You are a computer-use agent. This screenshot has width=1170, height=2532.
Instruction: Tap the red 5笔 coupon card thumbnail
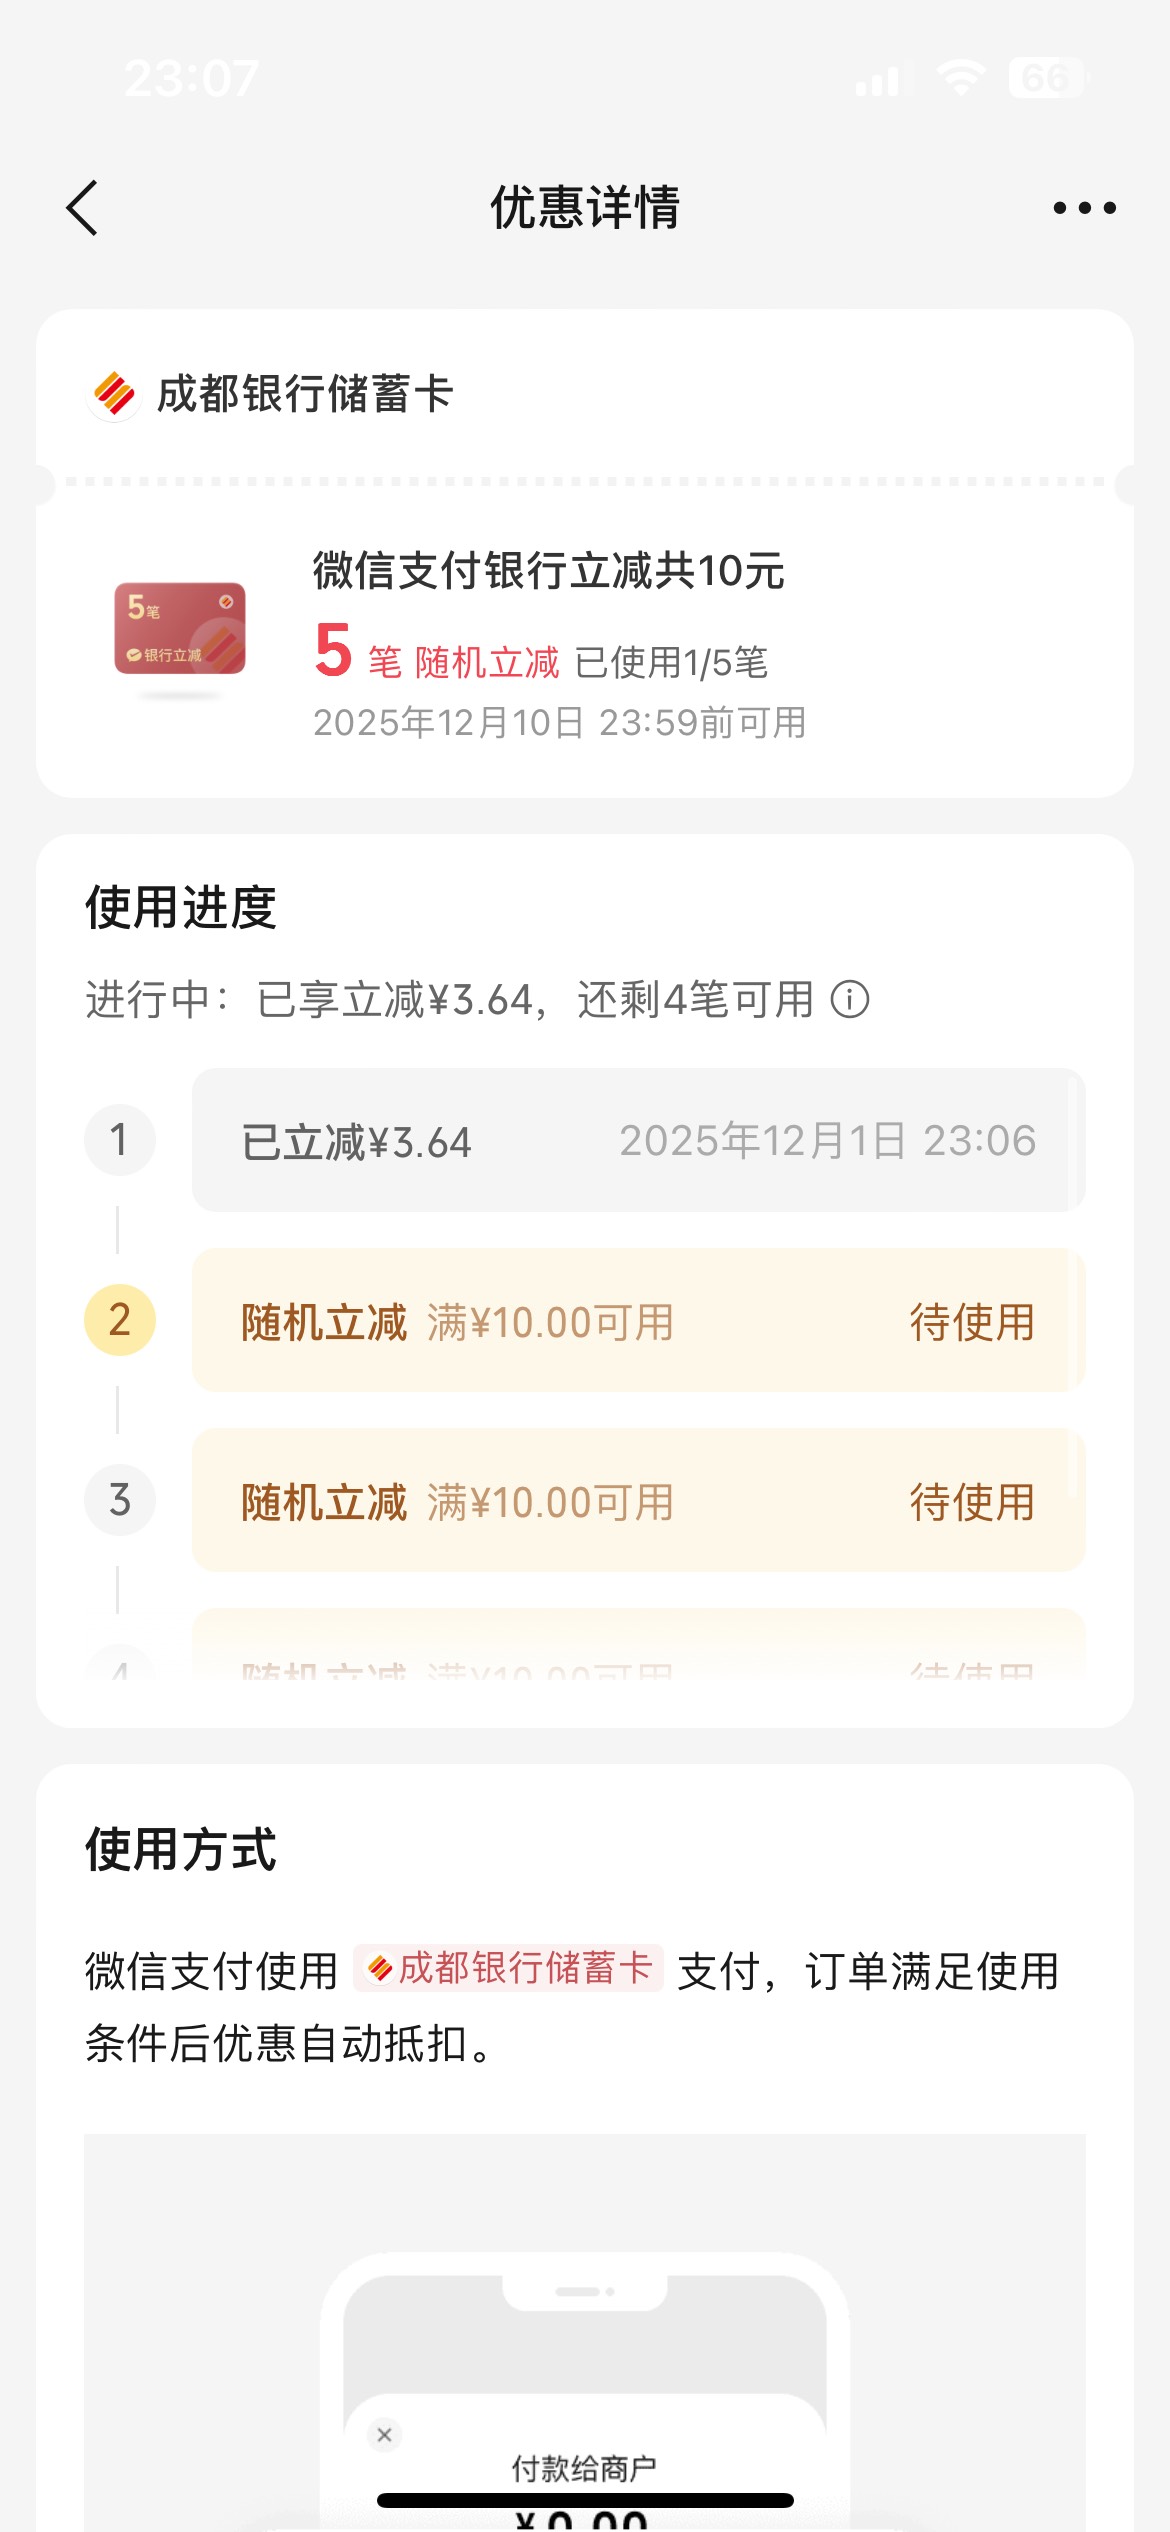tap(180, 629)
